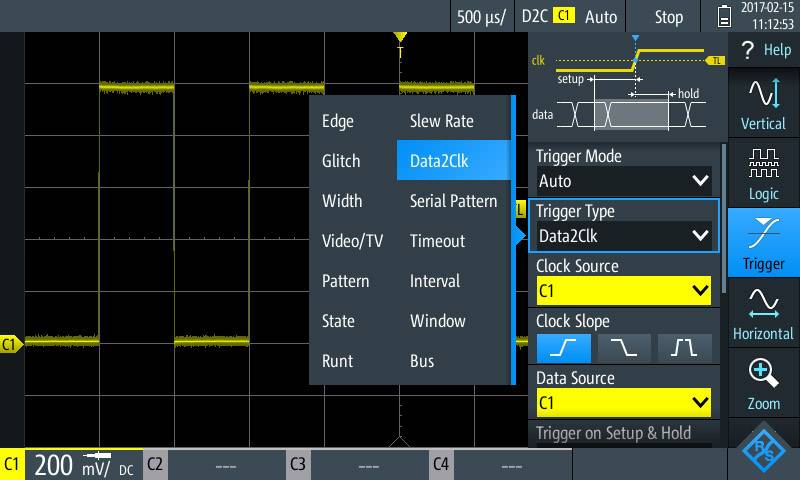Select both edges clock slope

click(685, 347)
